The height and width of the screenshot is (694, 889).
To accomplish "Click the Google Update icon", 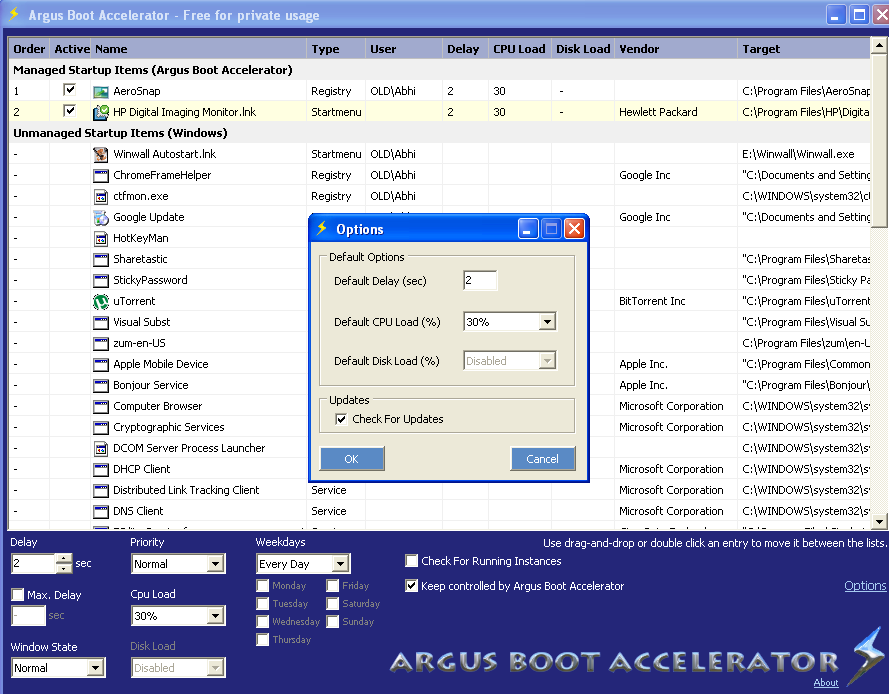I will coord(101,217).
